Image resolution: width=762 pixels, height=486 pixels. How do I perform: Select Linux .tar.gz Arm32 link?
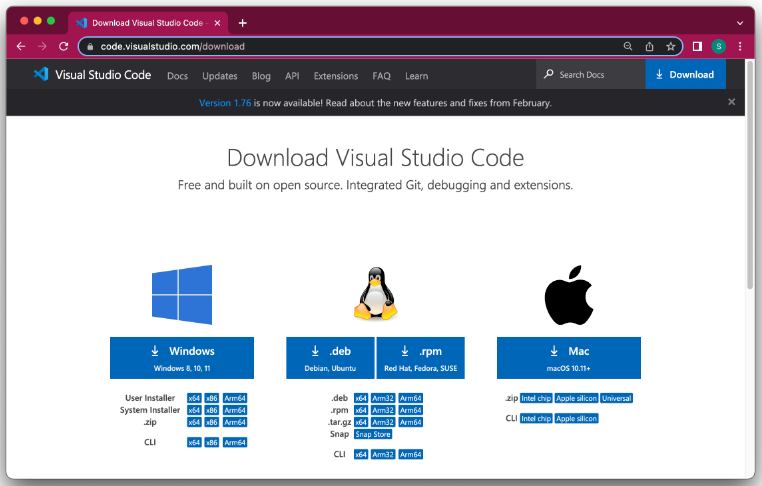[x=383, y=422]
